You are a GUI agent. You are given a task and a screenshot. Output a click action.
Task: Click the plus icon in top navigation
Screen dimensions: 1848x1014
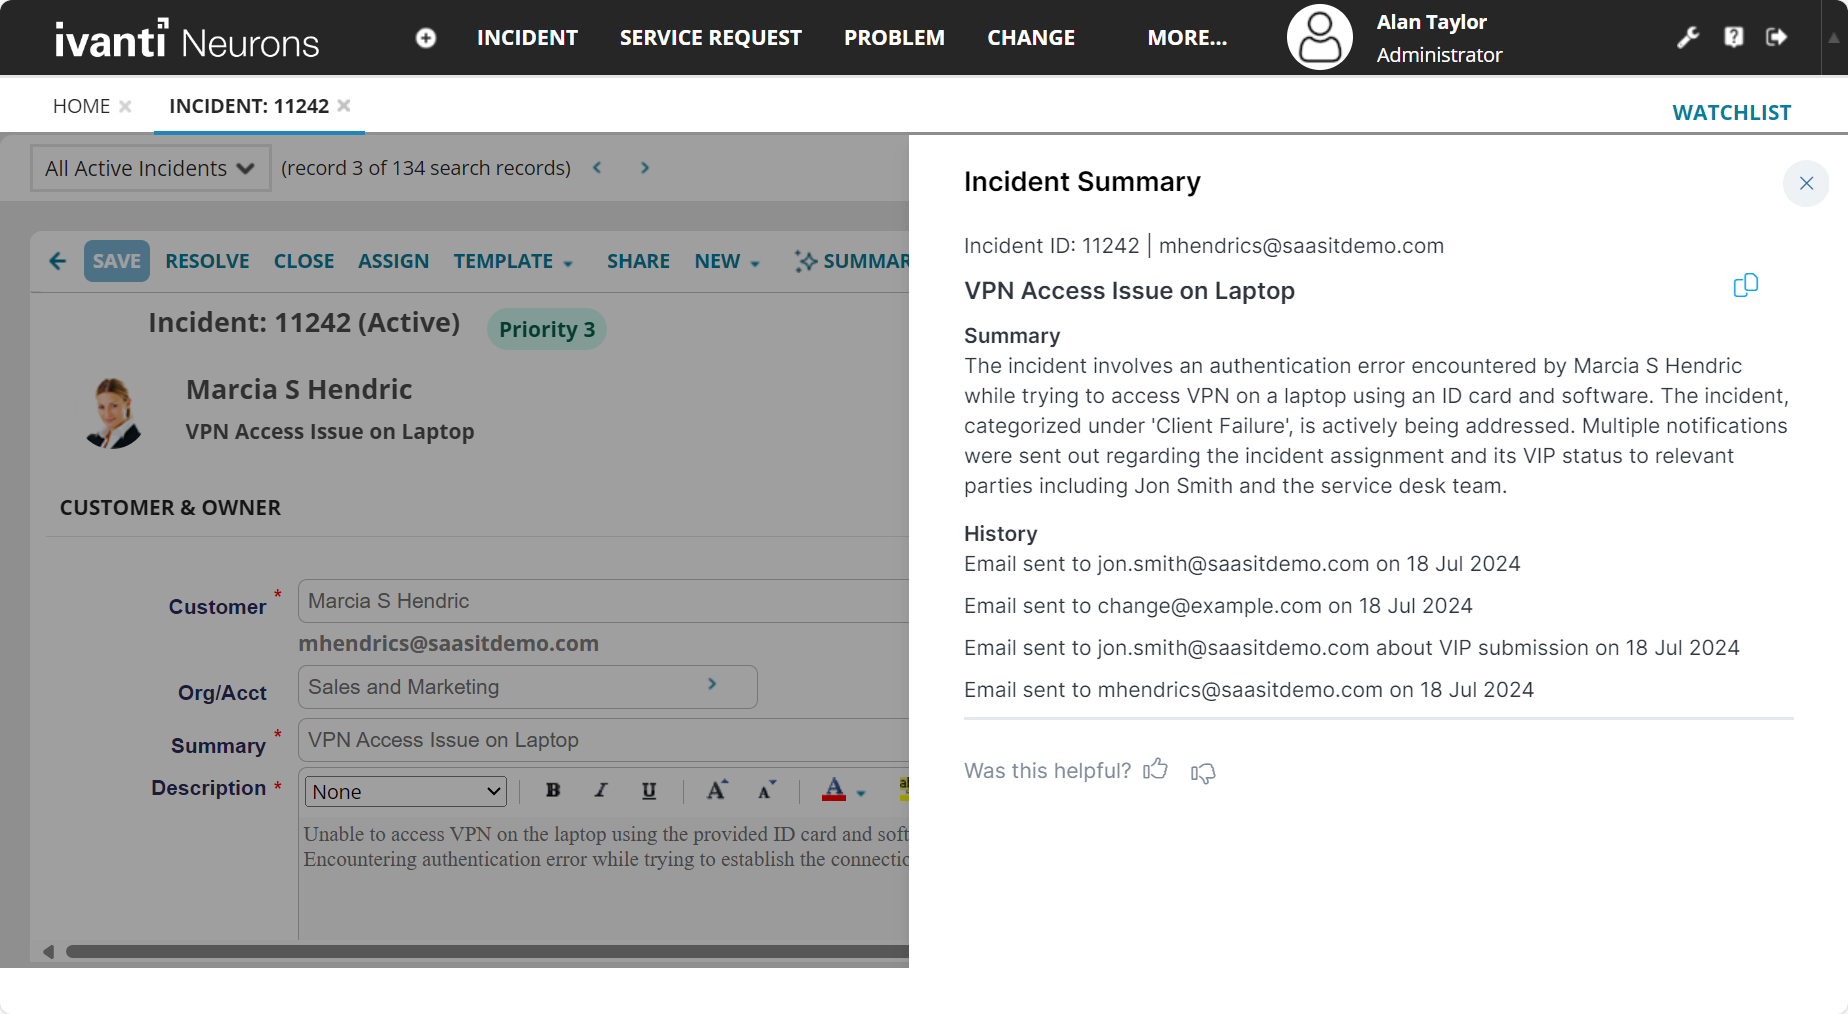point(426,38)
